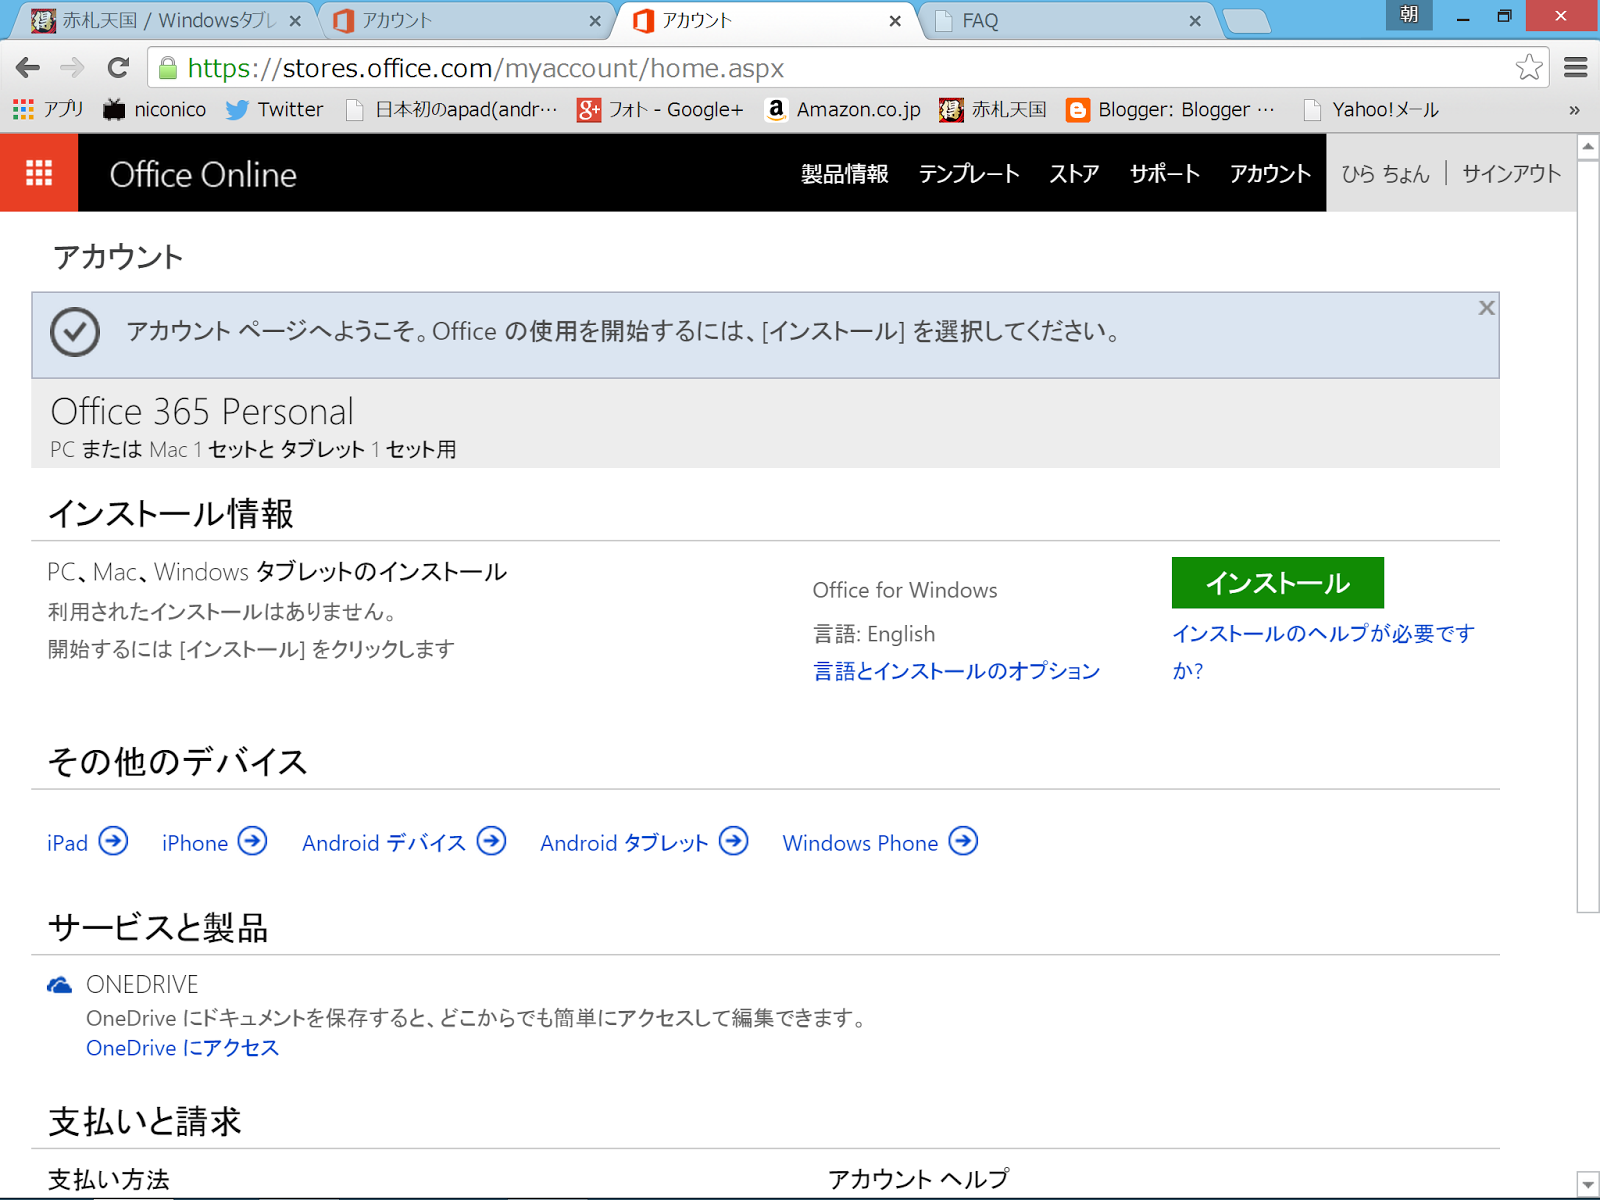The width and height of the screenshot is (1600, 1200).
Task: Go back with the browser back arrow
Action: 28,68
